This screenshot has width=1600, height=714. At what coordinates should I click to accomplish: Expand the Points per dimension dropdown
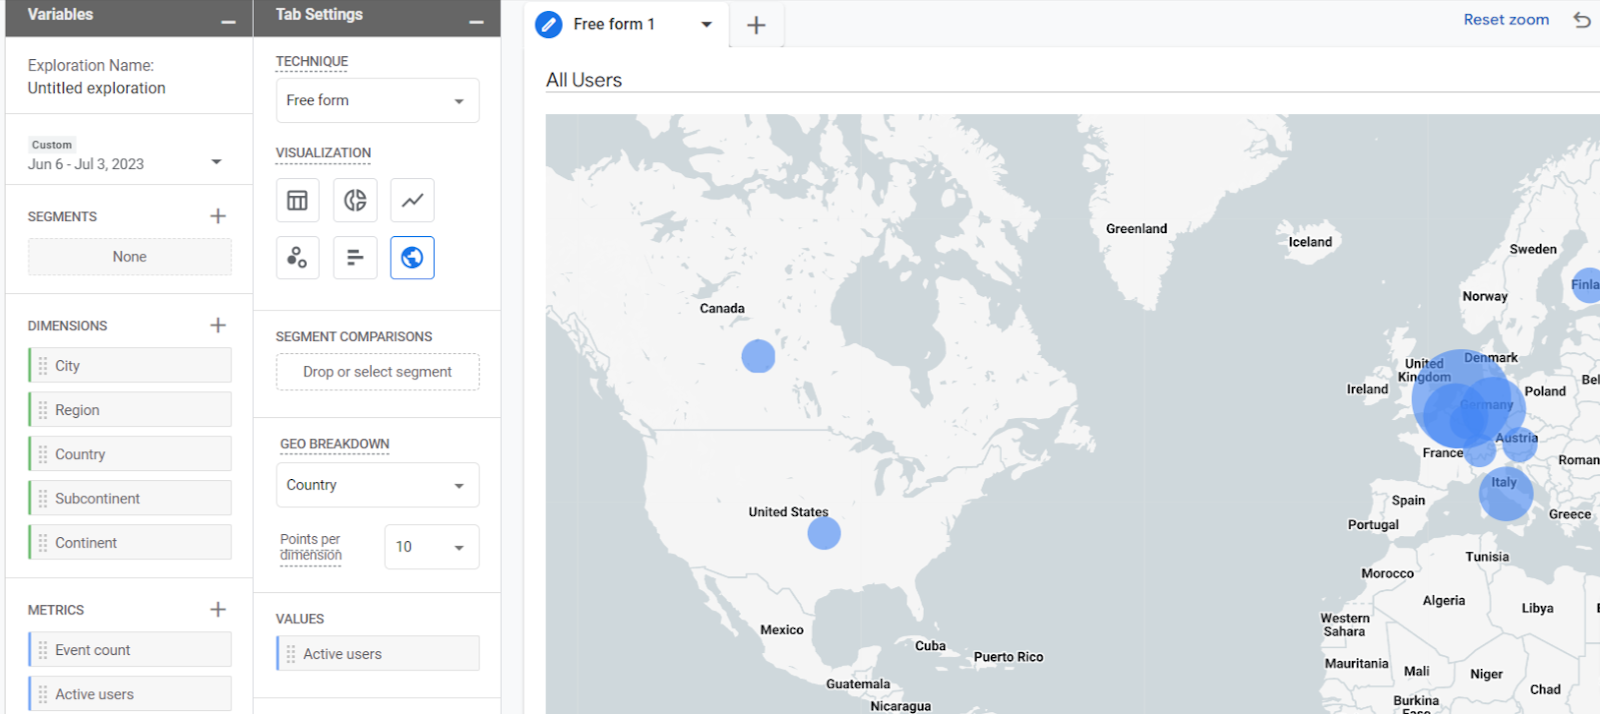431,547
